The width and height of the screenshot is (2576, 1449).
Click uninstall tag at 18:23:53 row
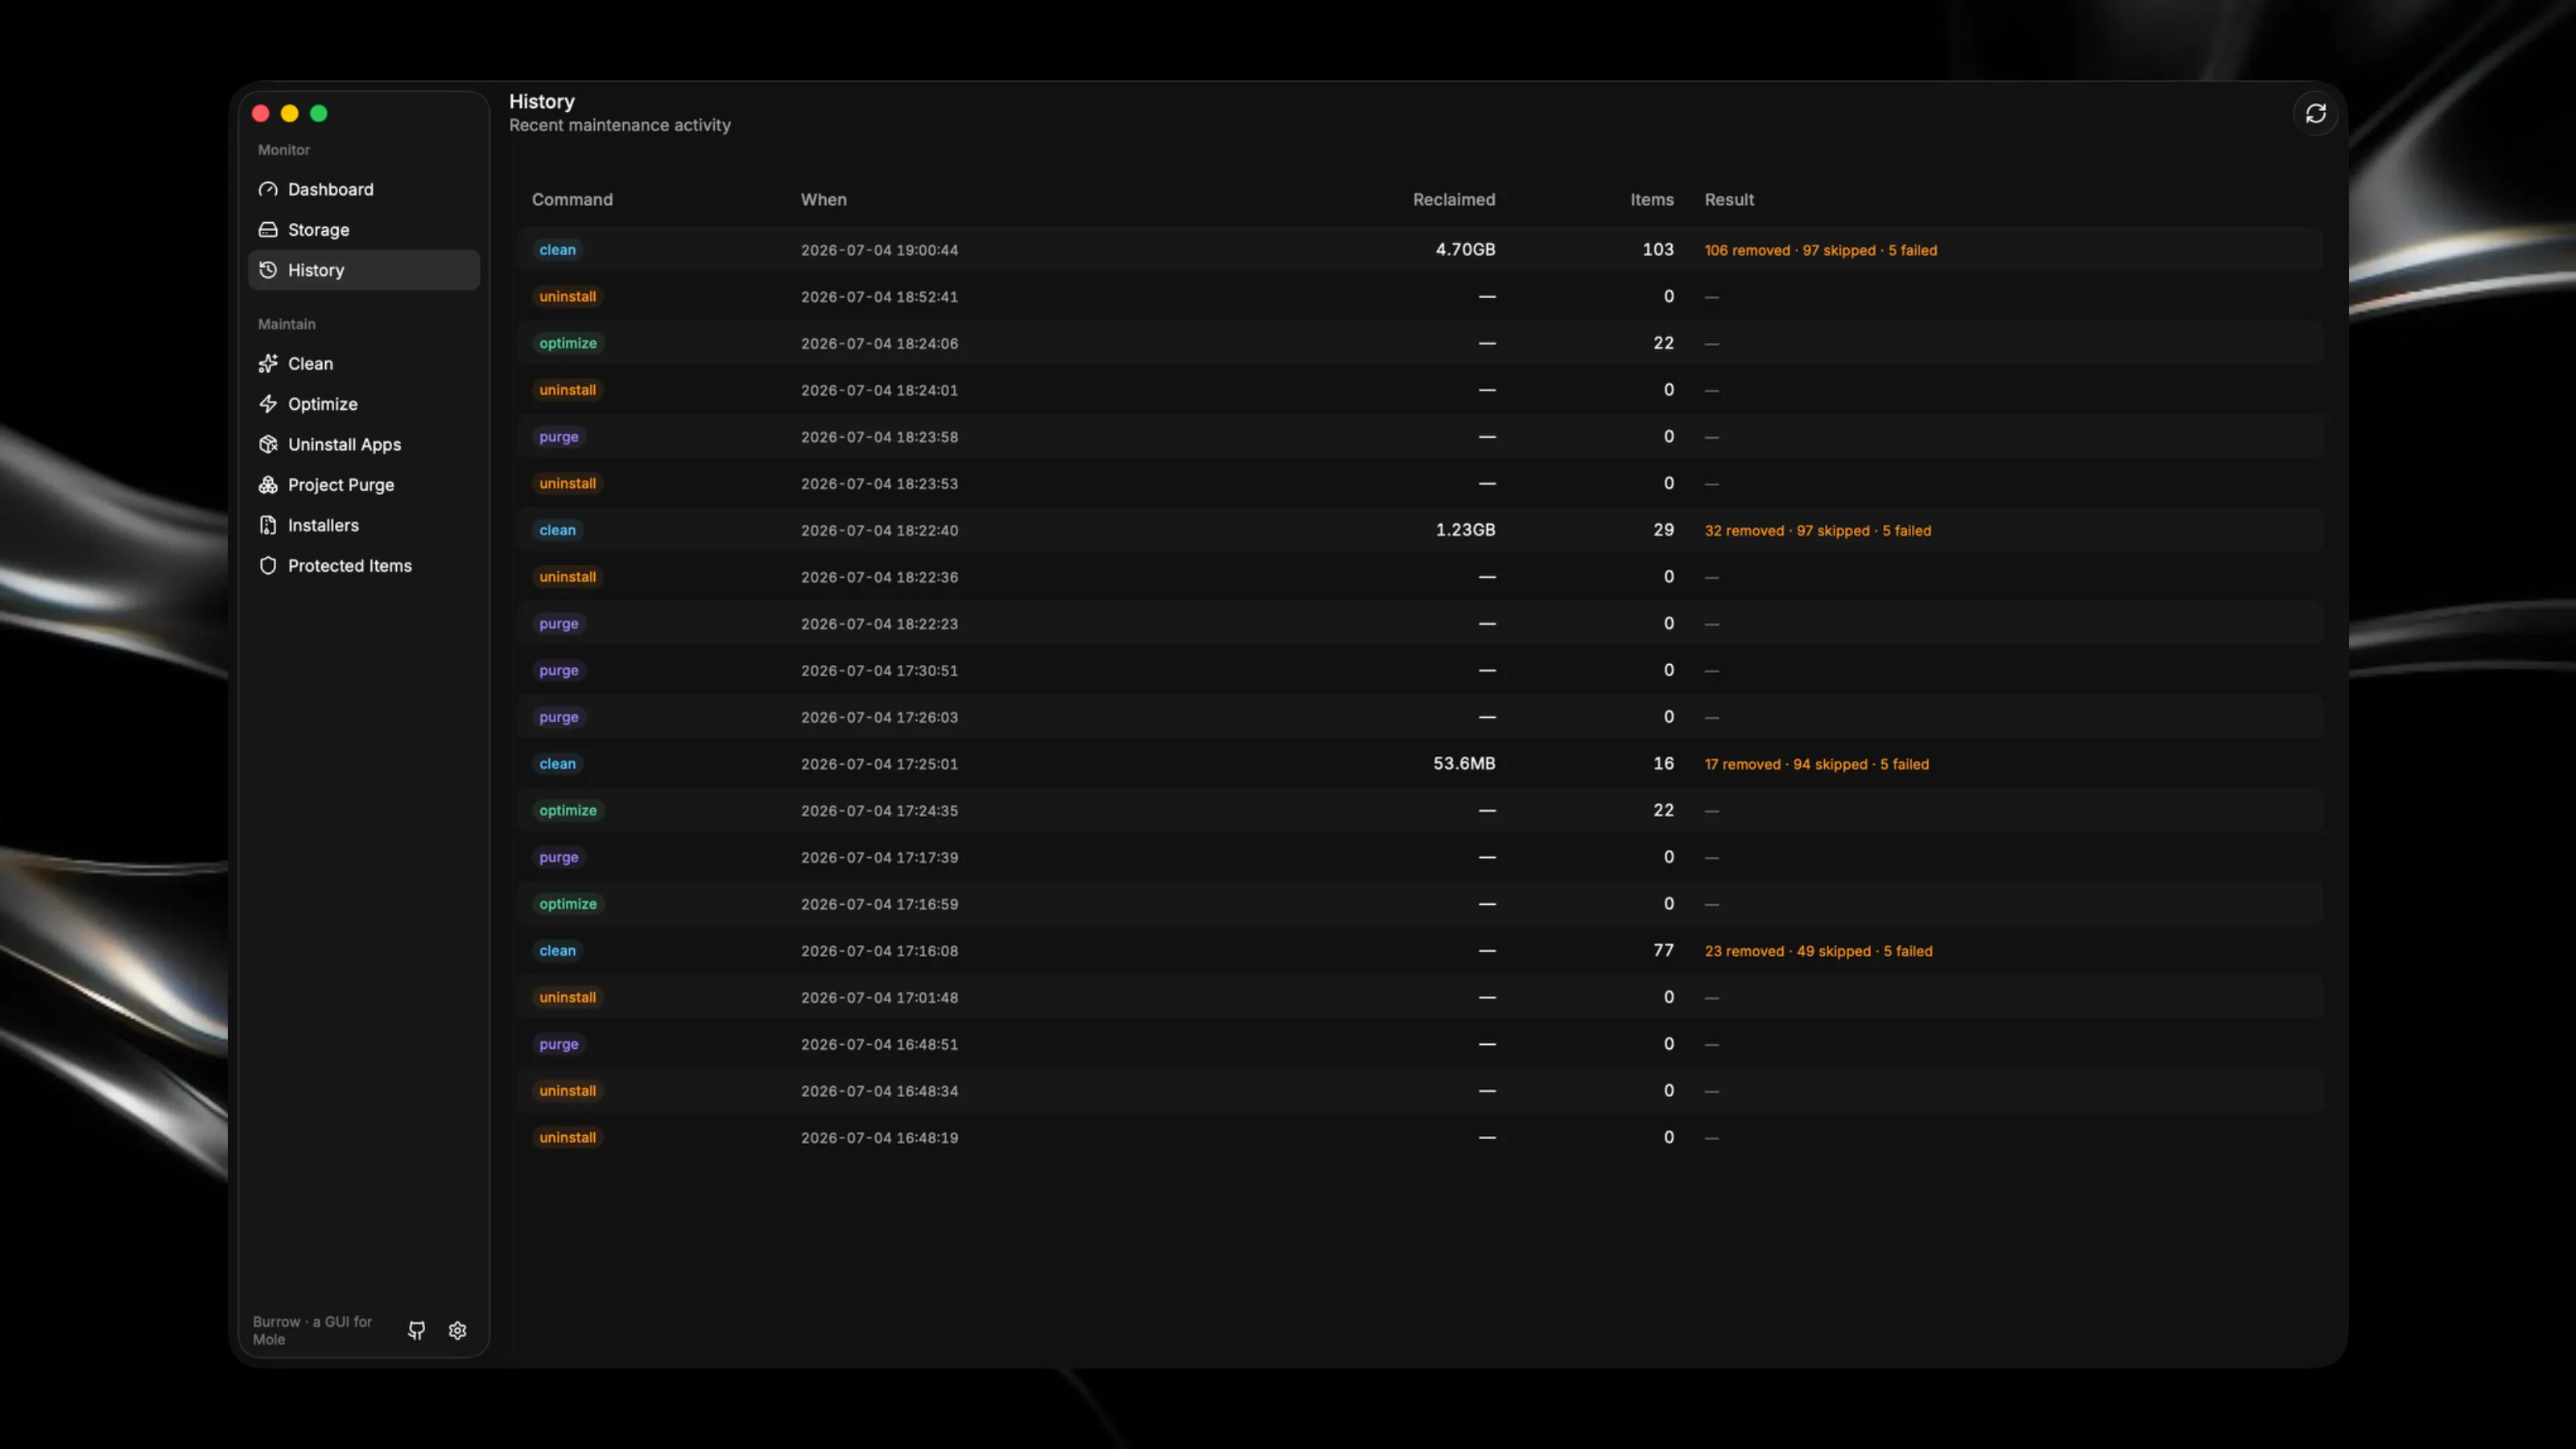(567, 483)
